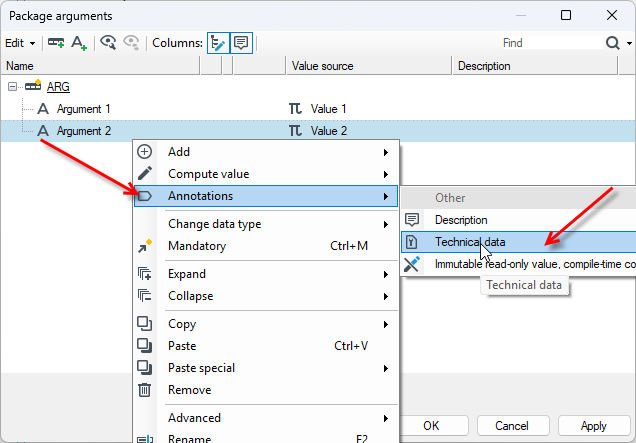Click the pencil icon for Compute value
The height and width of the screenshot is (443, 636).
(145, 174)
